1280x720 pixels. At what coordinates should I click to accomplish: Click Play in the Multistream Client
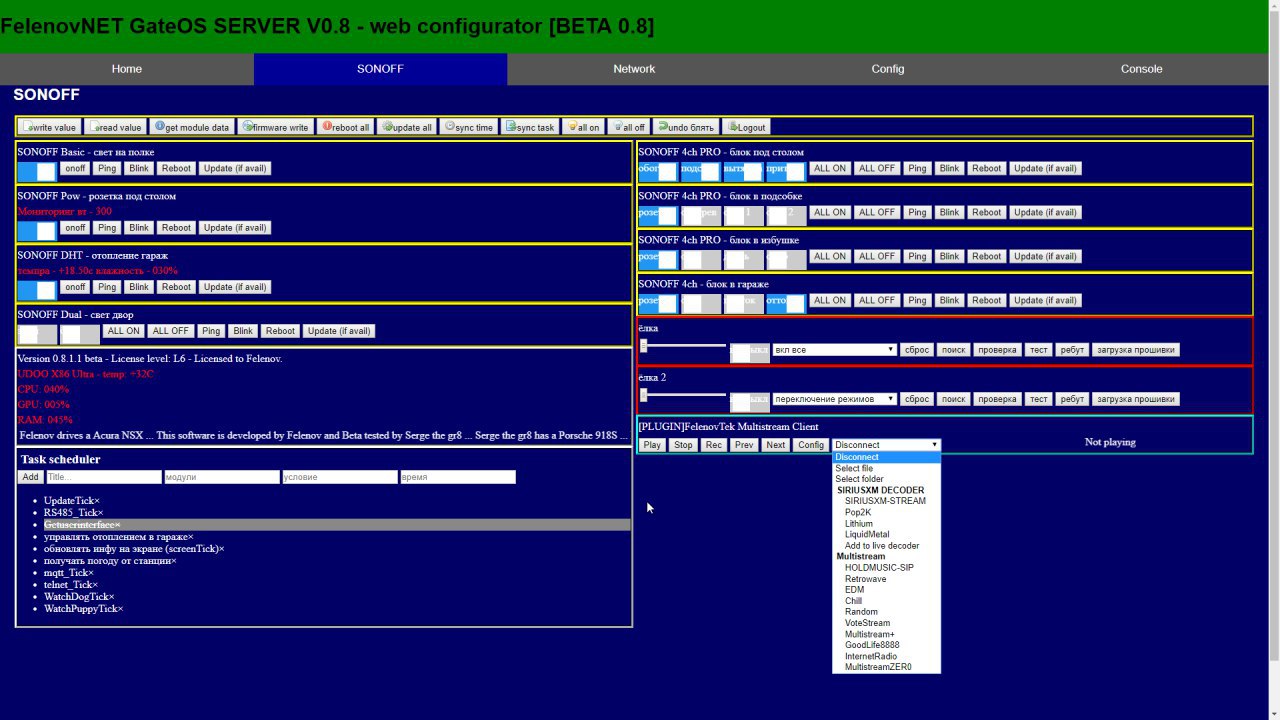click(652, 445)
